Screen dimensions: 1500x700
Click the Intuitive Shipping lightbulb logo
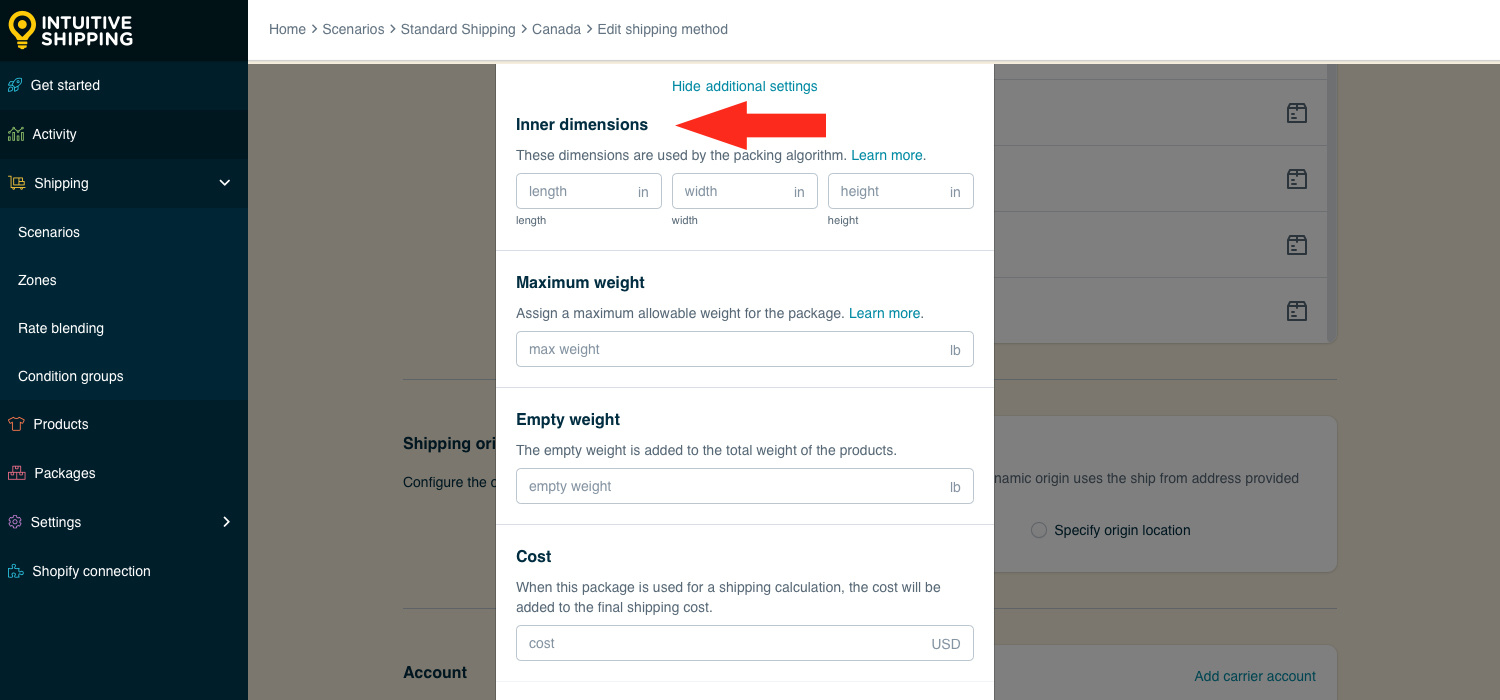(22, 30)
